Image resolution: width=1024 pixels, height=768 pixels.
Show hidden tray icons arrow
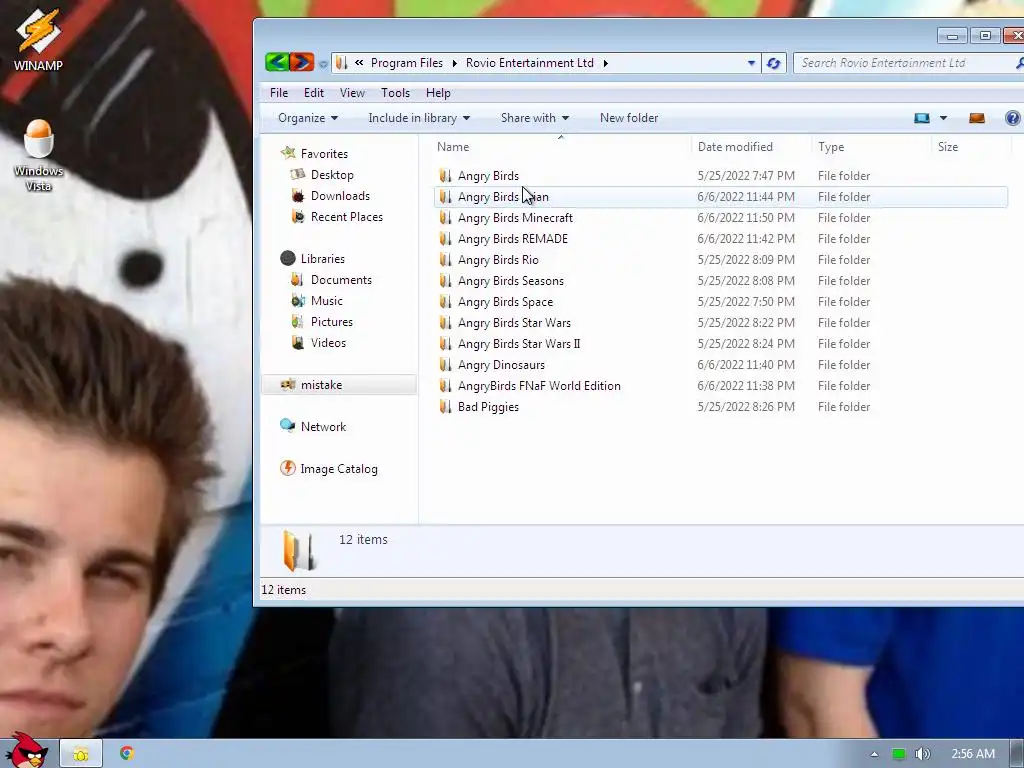874,754
